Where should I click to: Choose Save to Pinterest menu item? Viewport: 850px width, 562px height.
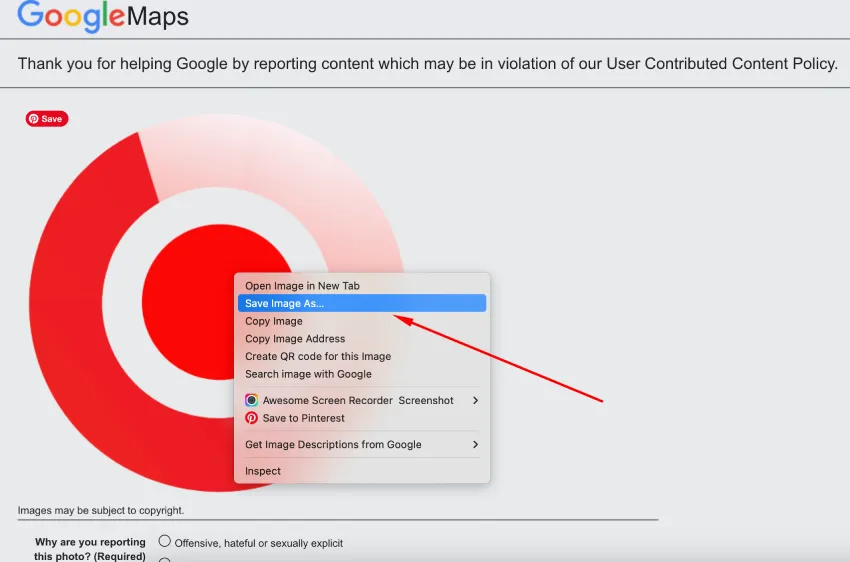pos(362,418)
